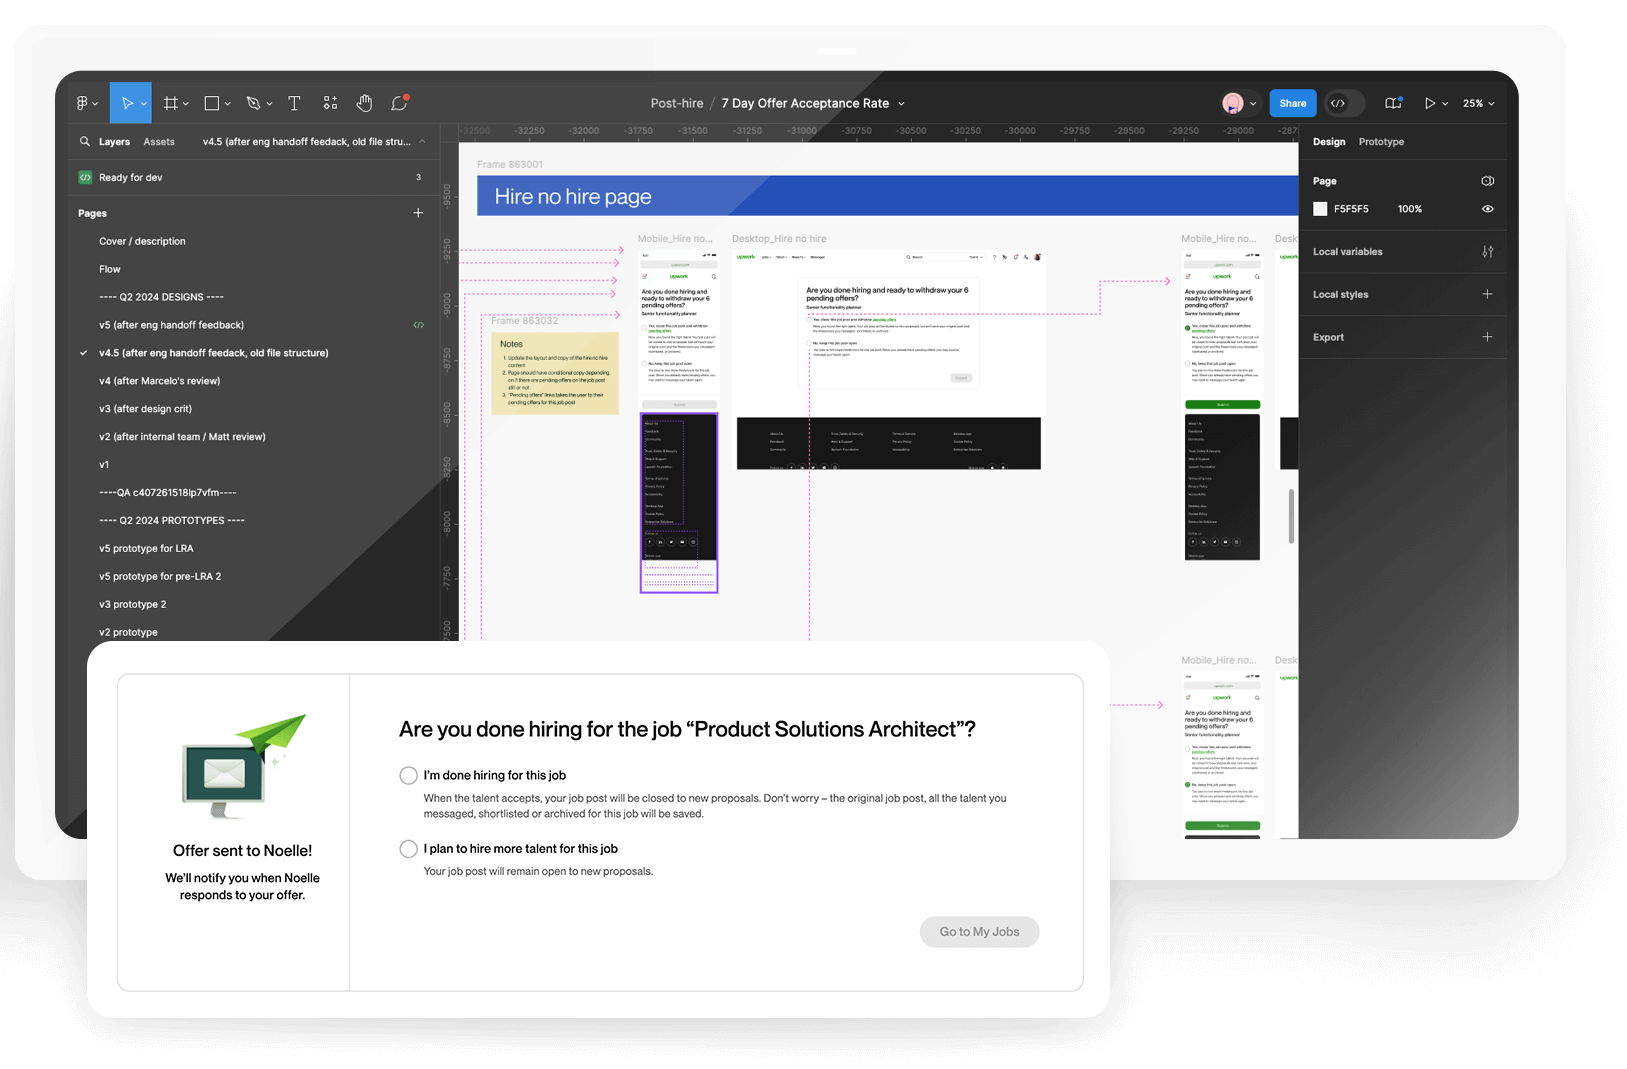Select "I plan to hire more talent" option

[x=408, y=849]
